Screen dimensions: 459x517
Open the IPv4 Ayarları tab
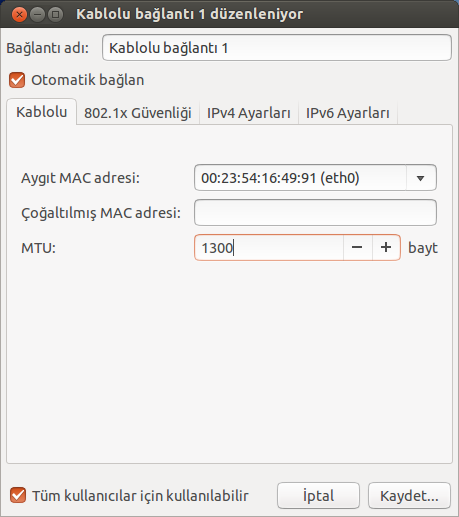point(249,113)
